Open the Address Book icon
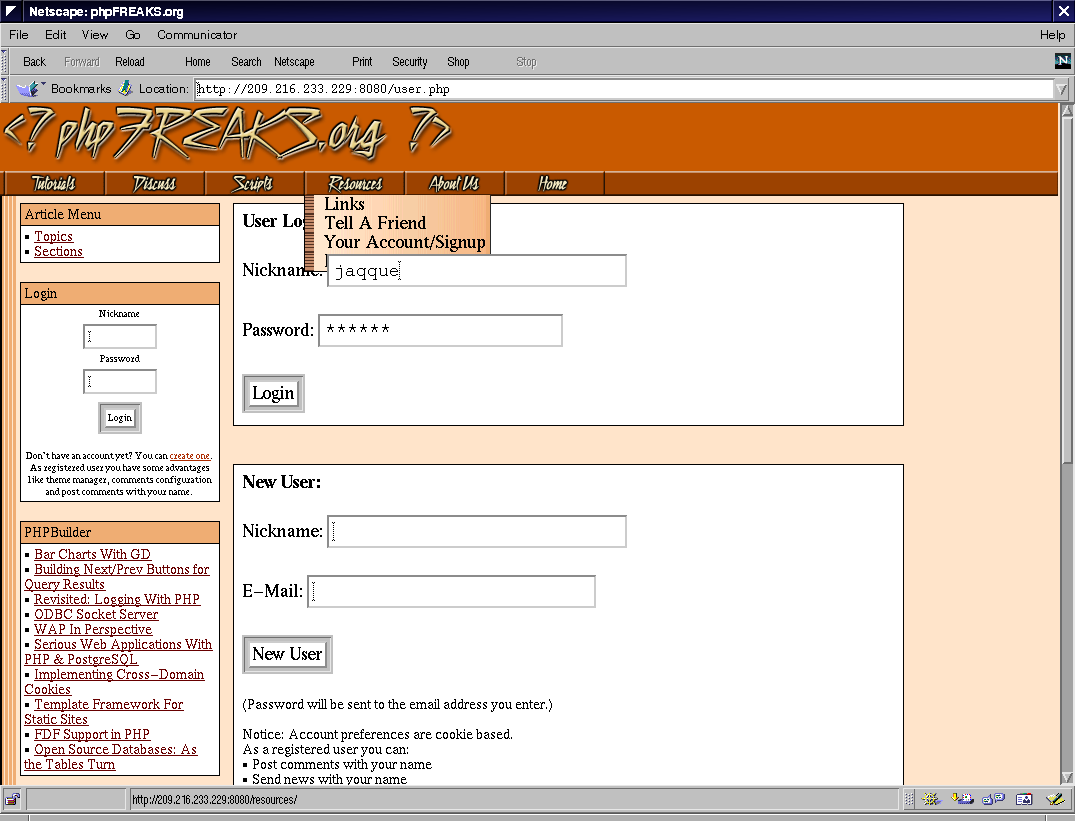Screen dimensions: 1075x821 coord(1024,799)
